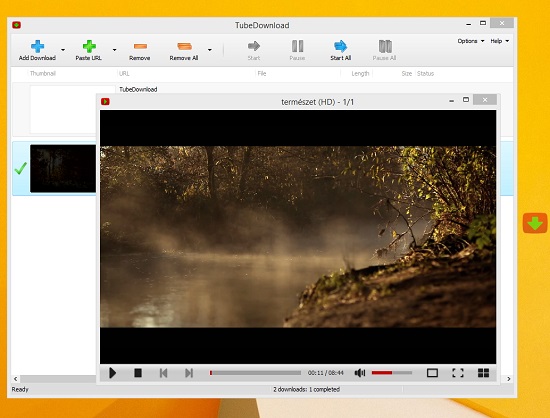The width and height of the screenshot is (550, 418).
Task: Click the floating orange download arrow widget
Action: [535, 223]
